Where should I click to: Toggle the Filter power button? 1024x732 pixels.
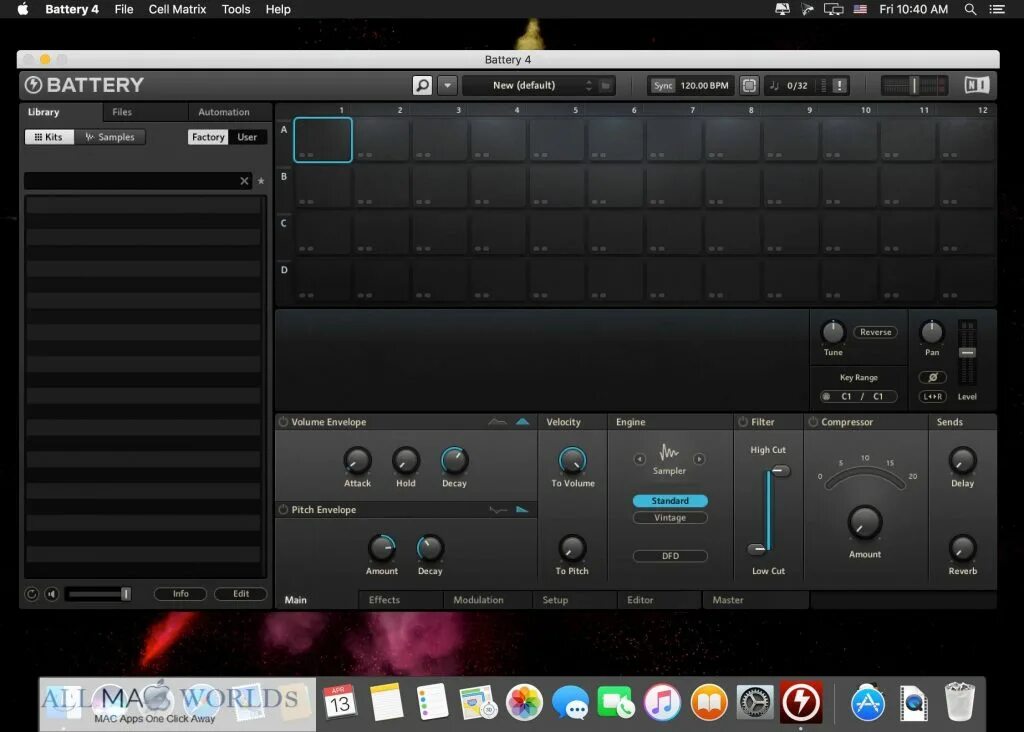pos(743,422)
